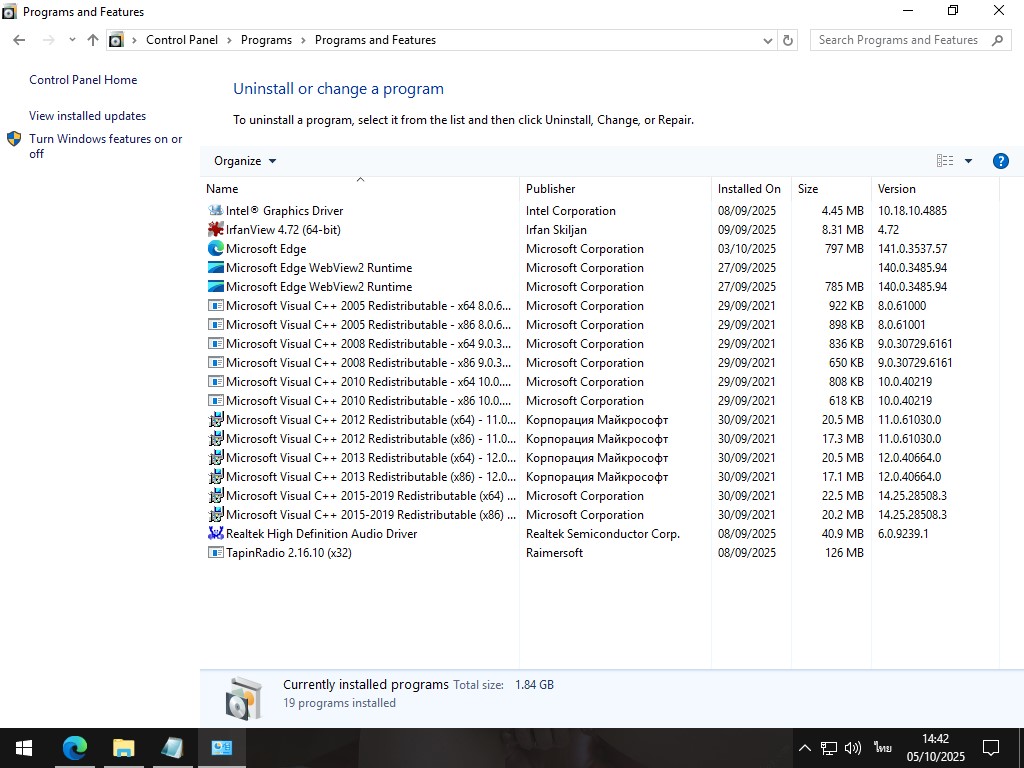
Task: Click icon of Visual C++ 2012 (x64) row
Action: 216,419
